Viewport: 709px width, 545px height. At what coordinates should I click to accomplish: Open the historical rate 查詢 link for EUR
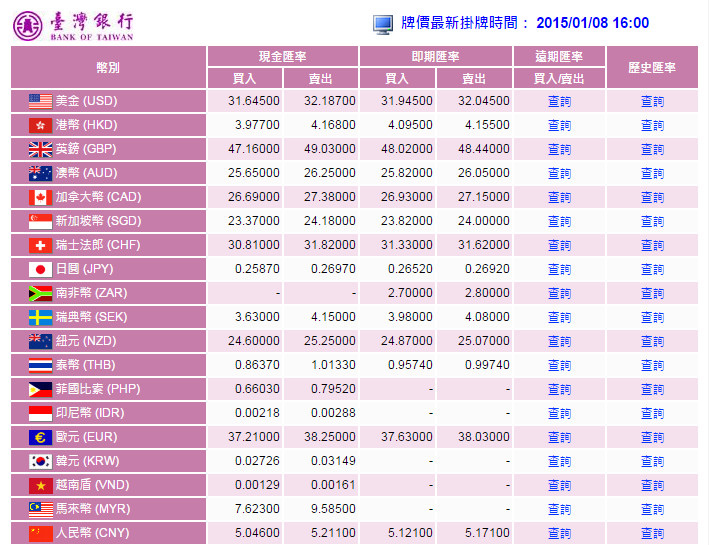click(x=652, y=437)
